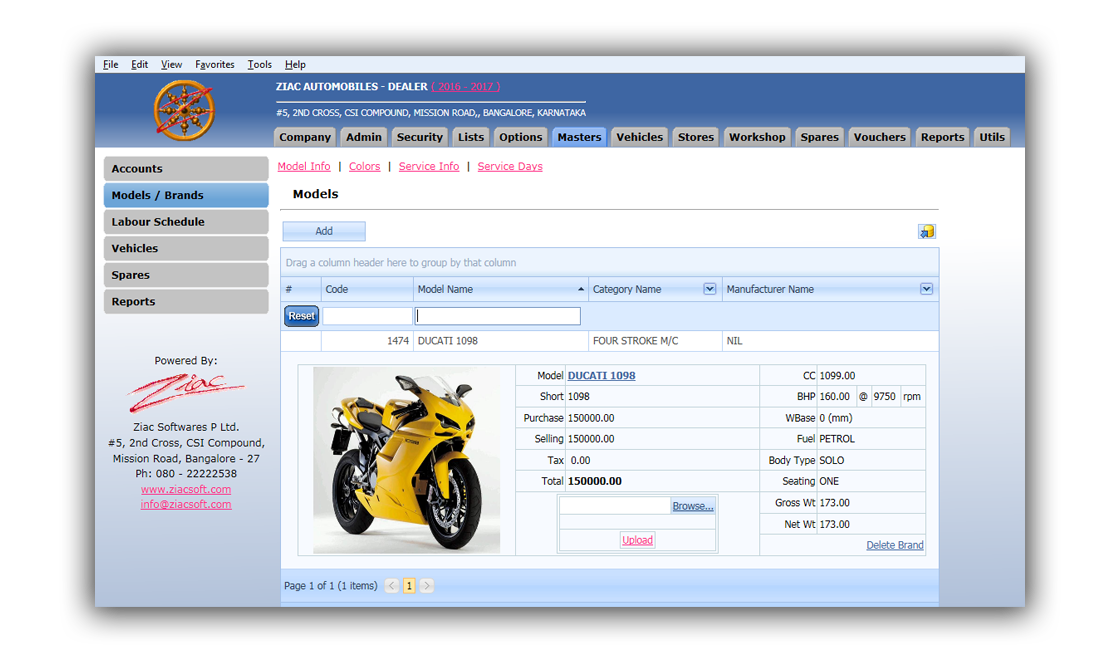Sort by the Model Name column header
The image size is (1120, 663).
tap(501, 289)
